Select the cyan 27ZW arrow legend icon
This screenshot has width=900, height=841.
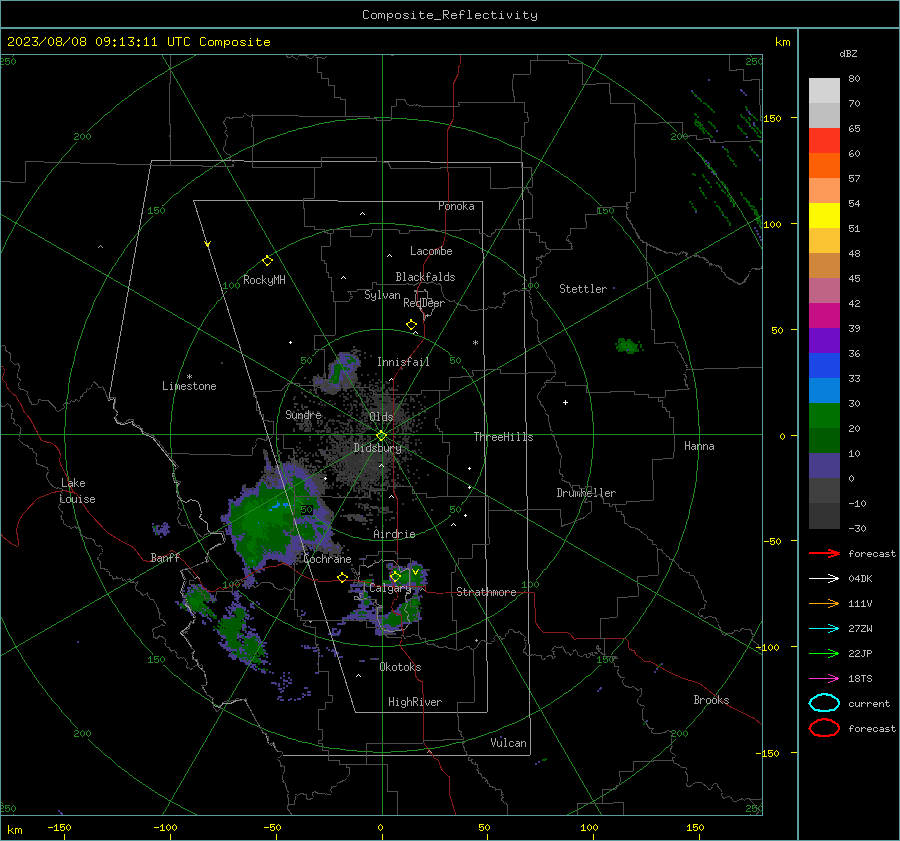point(824,629)
